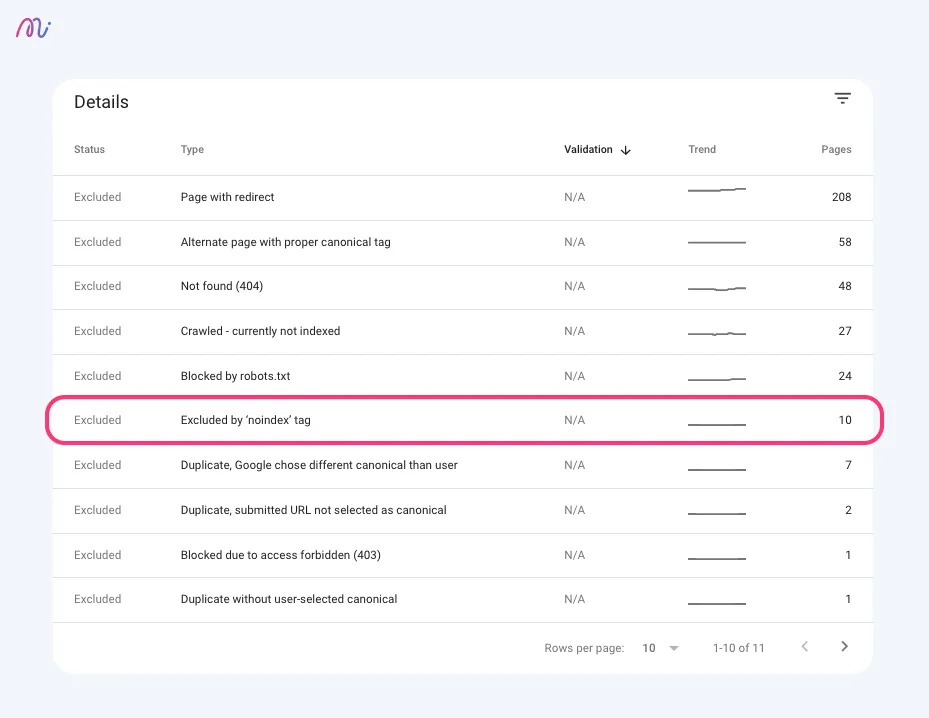
Task: Click the purple squiggle logo
Action: (x=33, y=28)
